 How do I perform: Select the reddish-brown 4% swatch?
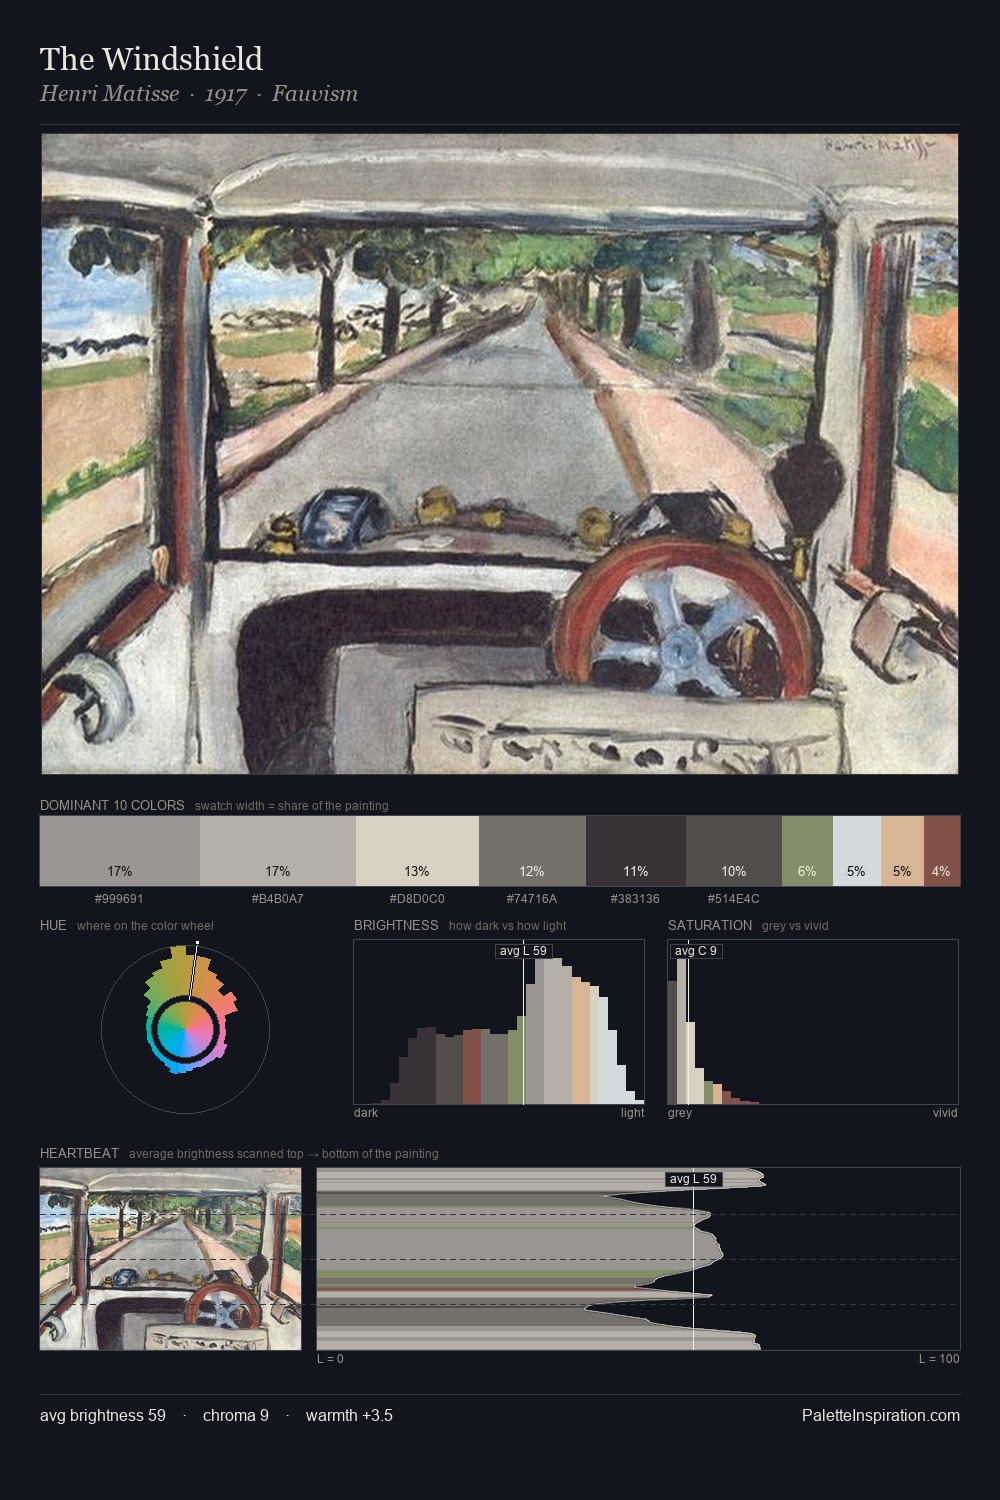click(942, 851)
